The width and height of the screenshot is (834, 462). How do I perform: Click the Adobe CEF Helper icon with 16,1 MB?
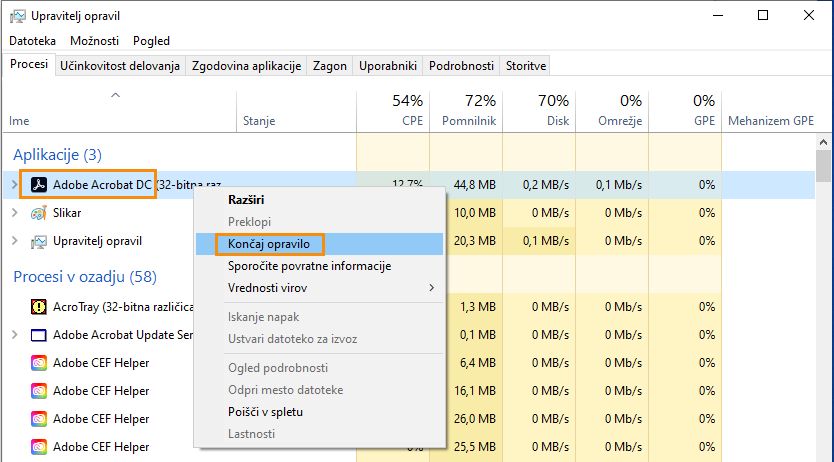[x=38, y=391]
